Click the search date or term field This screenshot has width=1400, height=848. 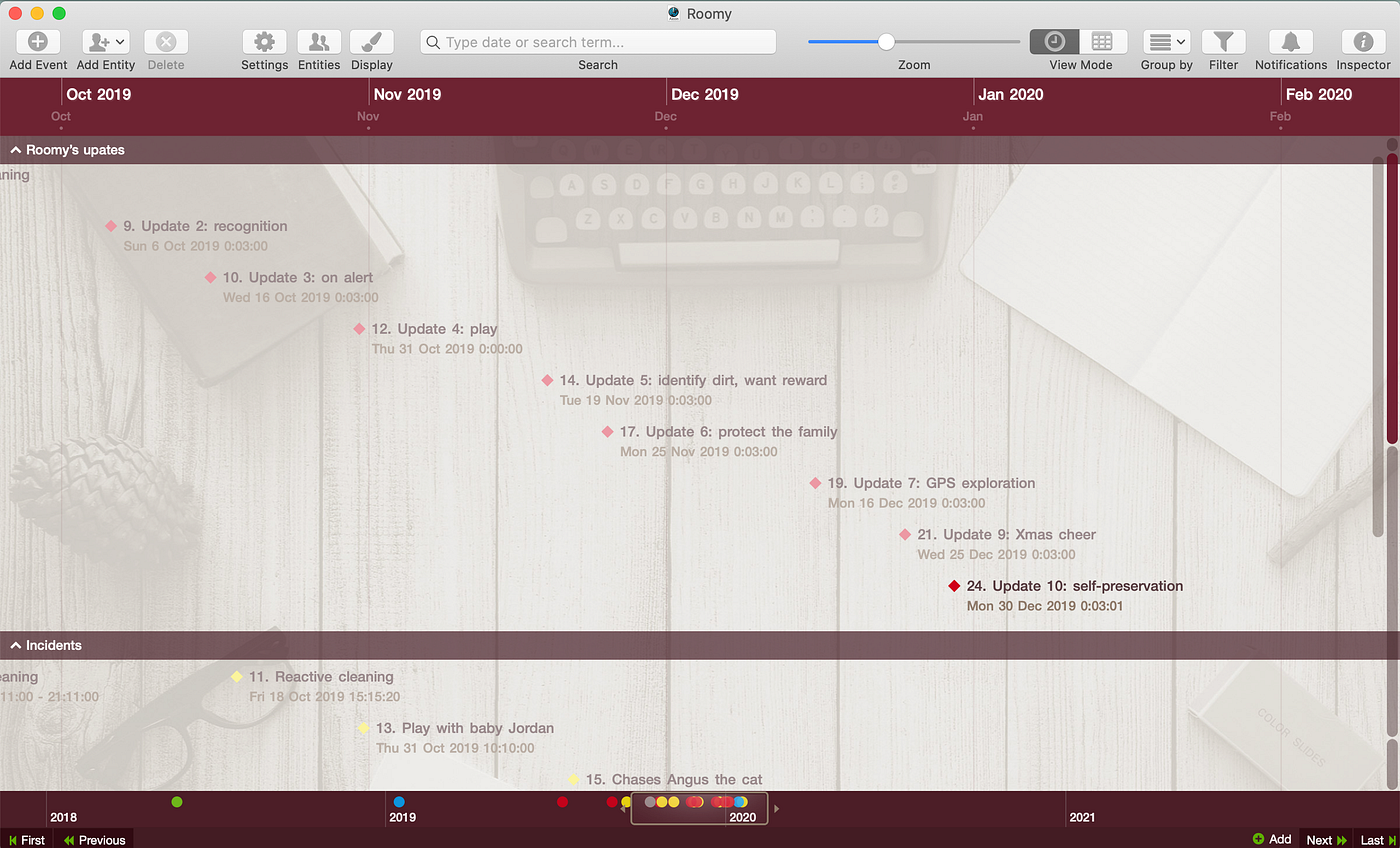tap(598, 42)
